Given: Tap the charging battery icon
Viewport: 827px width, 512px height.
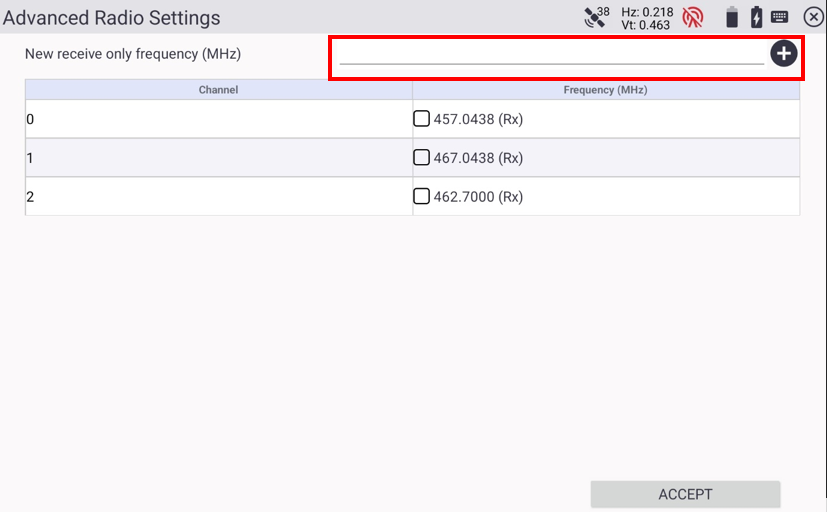Looking at the screenshot, I should [756, 17].
